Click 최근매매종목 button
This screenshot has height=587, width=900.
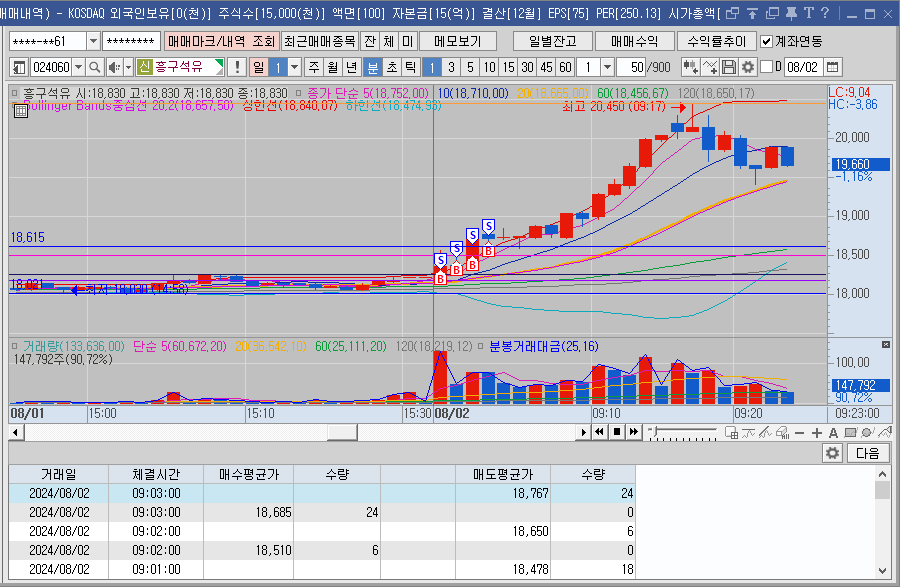(x=320, y=41)
